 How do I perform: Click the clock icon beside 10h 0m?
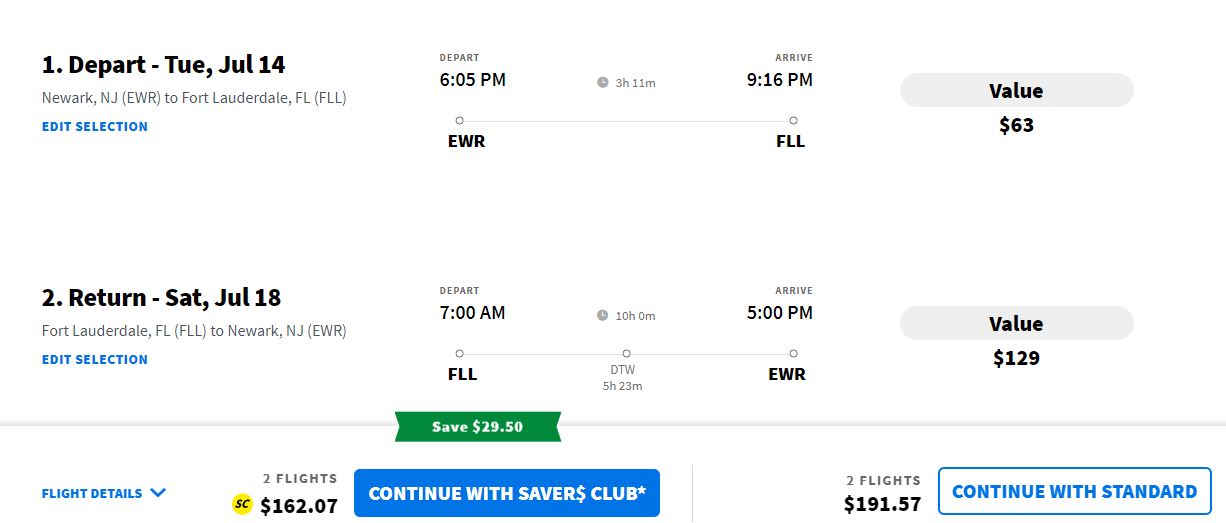point(603,315)
